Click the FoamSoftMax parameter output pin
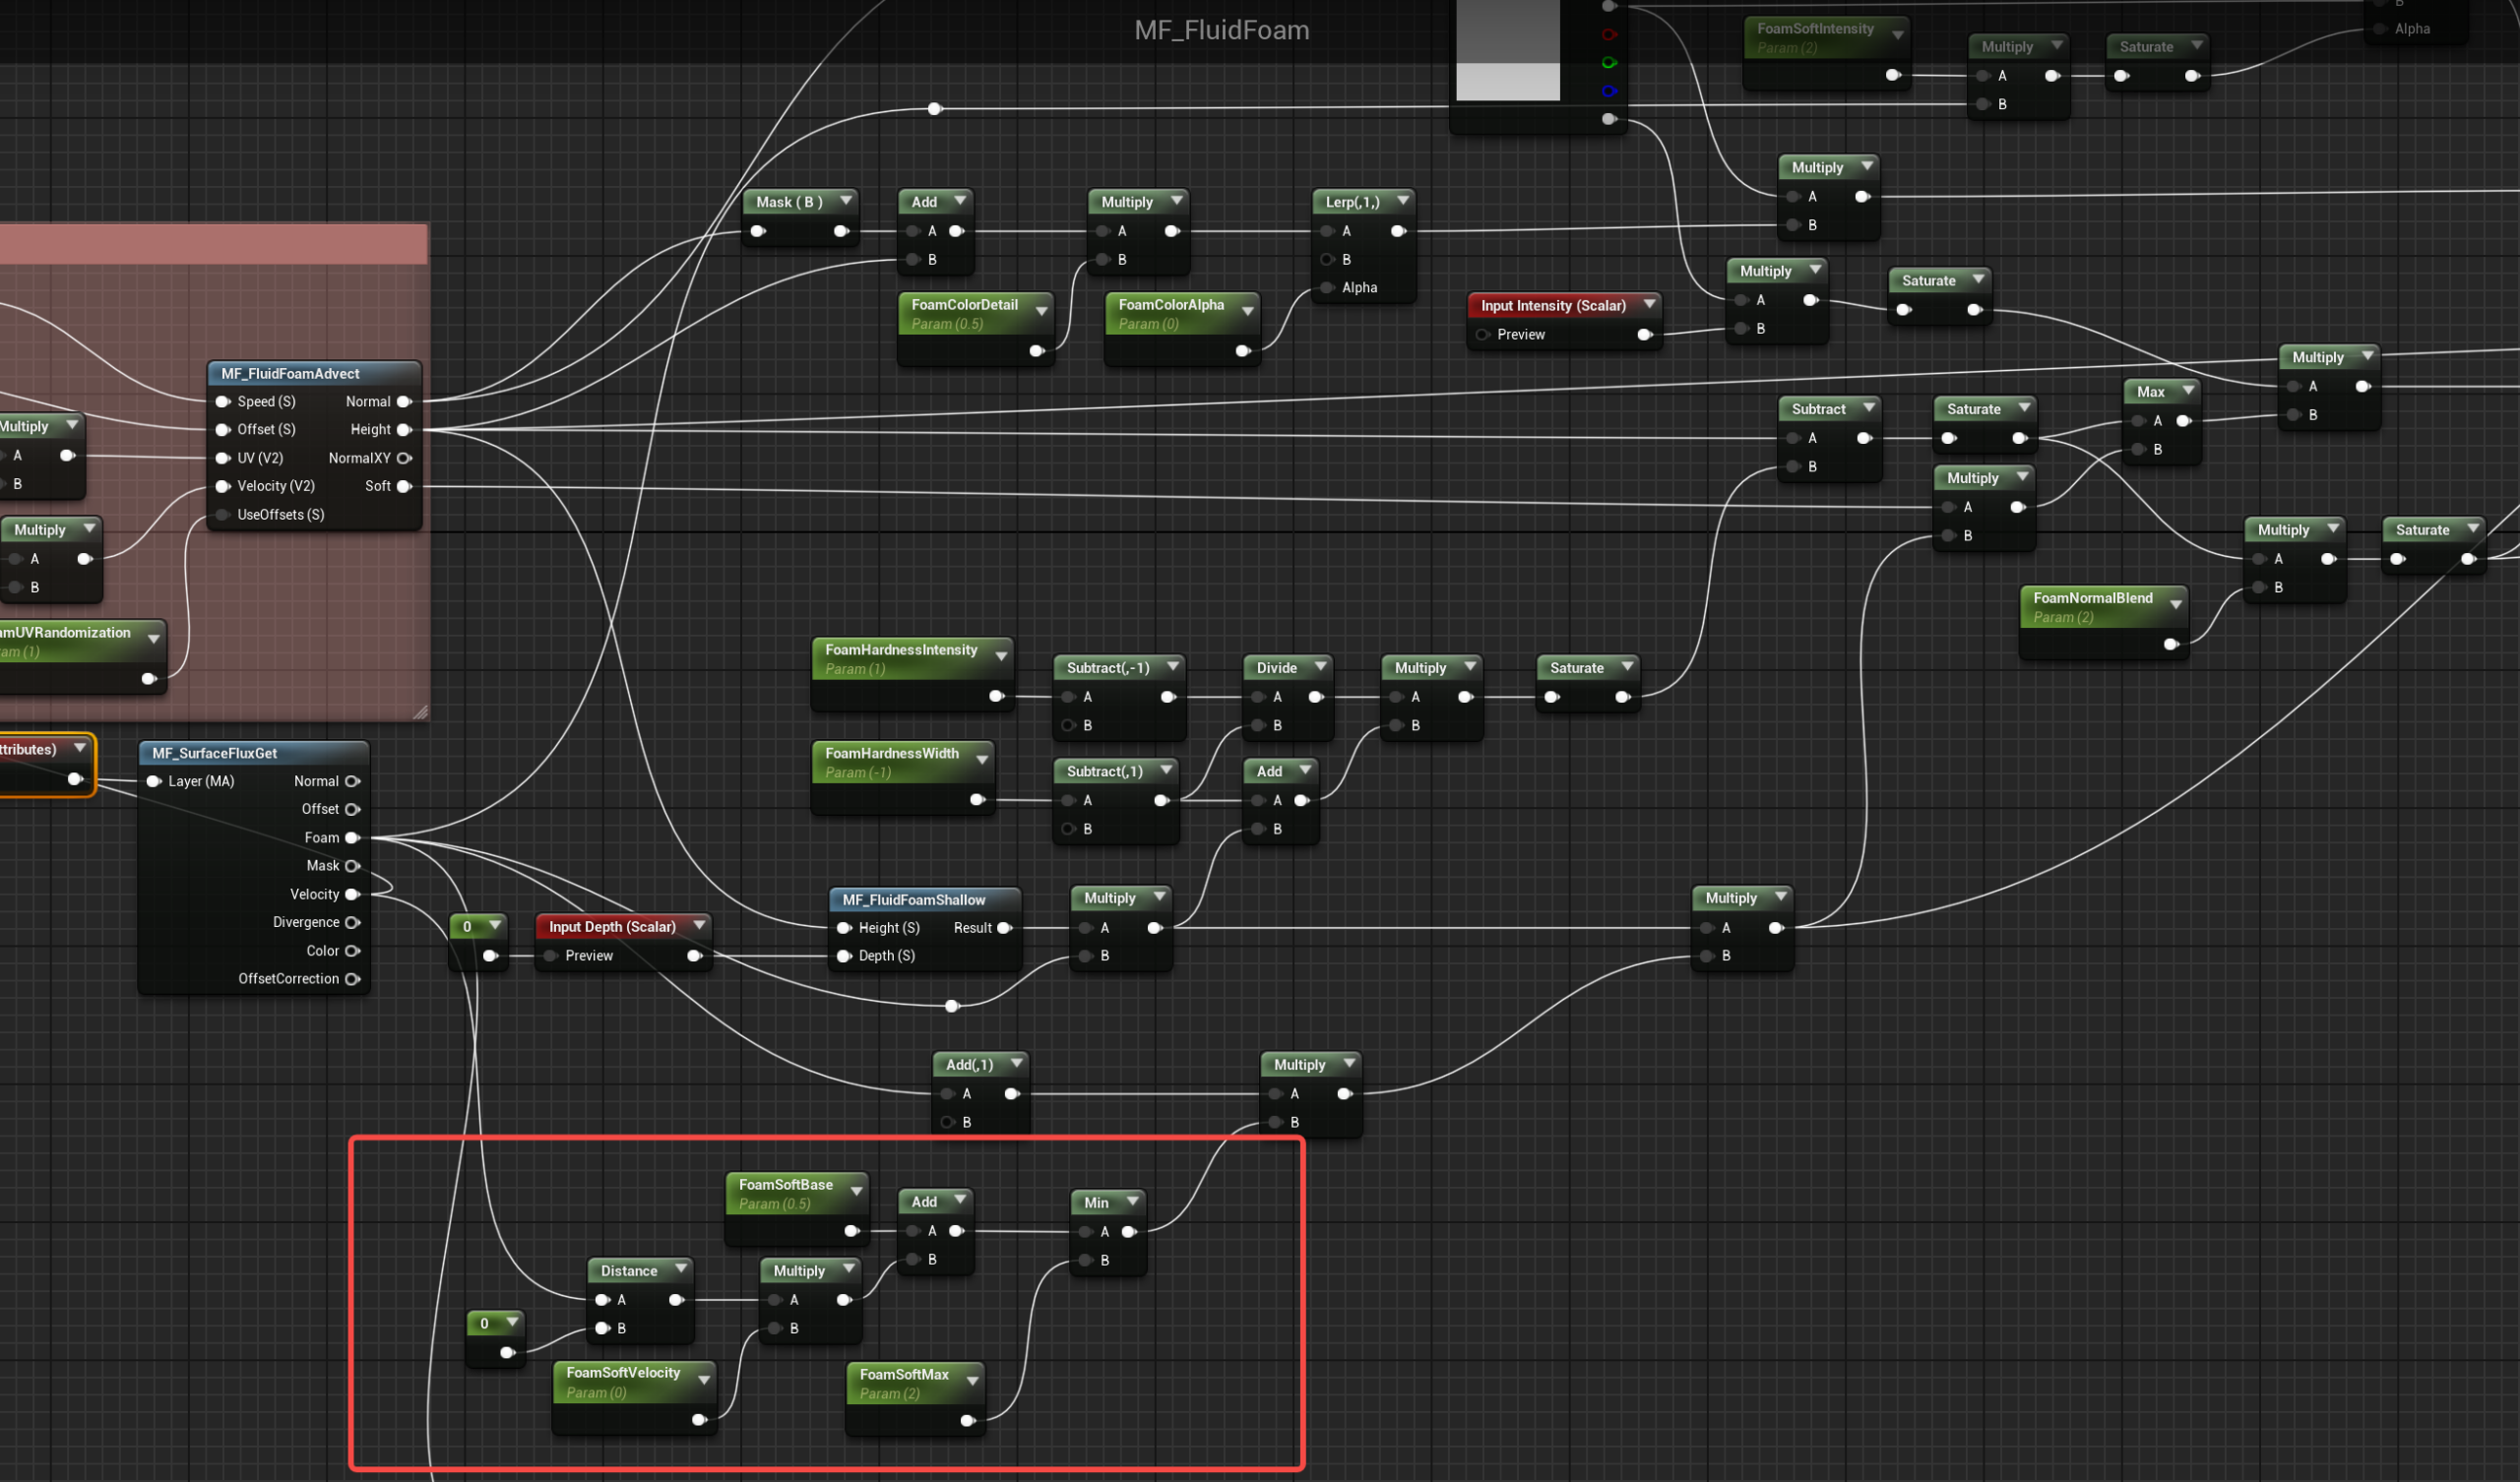Image resolution: width=2520 pixels, height=1482 pixels. [x=967, y=1421]
